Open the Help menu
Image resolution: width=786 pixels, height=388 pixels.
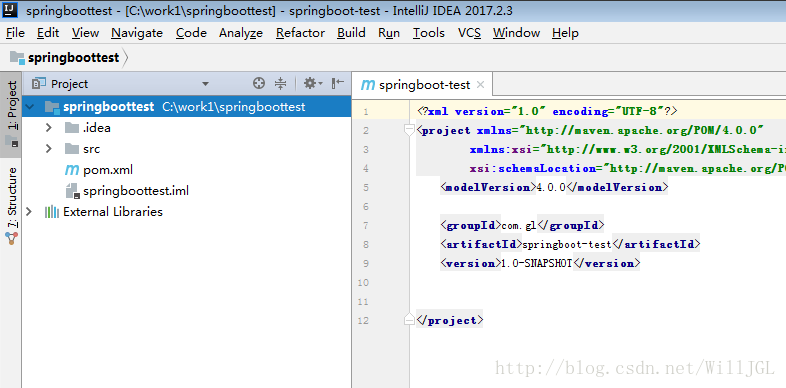[565, 33]
